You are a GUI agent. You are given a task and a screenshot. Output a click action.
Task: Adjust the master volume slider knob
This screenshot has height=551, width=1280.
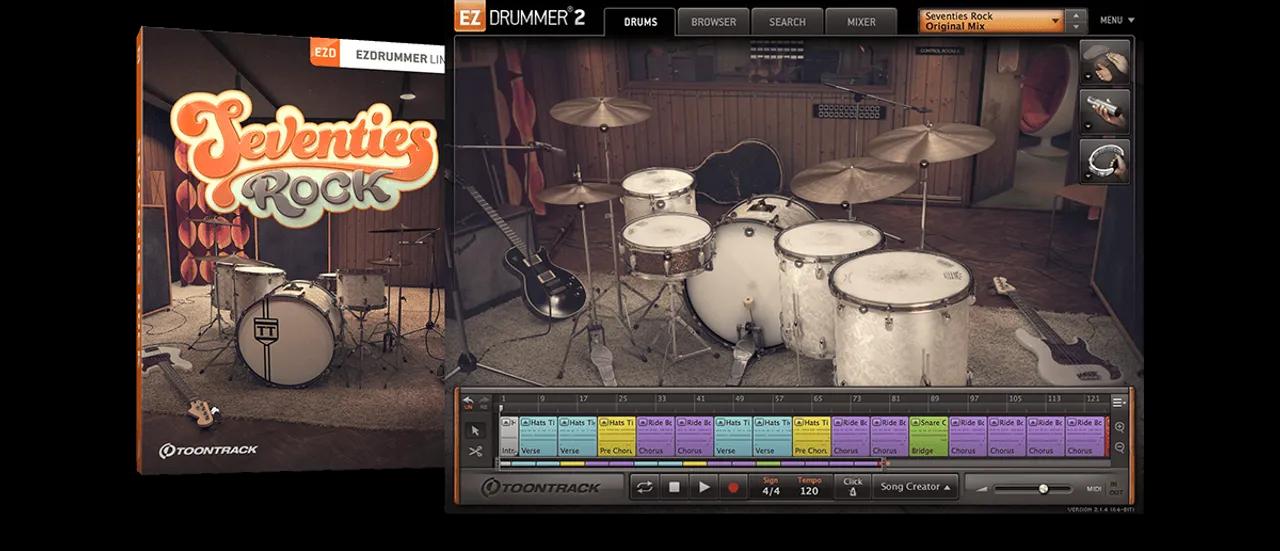(1043, 489)
